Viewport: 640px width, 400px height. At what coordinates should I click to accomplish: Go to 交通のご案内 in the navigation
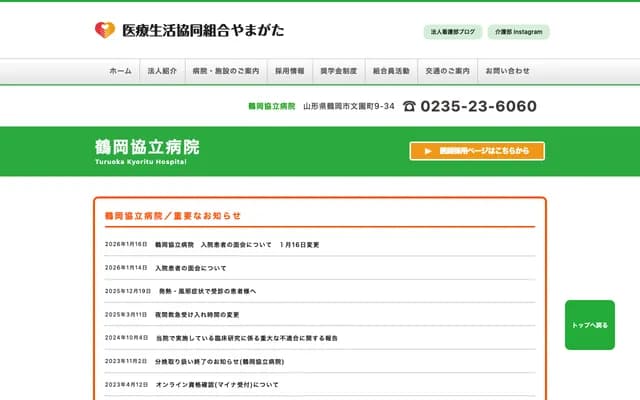click(x=447, y=72)
